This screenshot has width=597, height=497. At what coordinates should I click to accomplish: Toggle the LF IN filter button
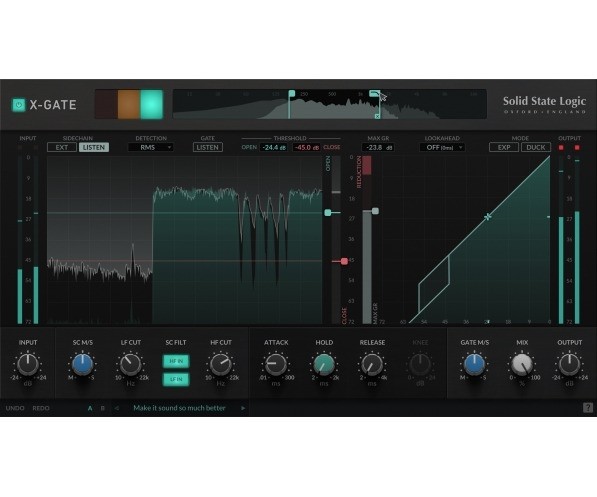tap(176, 379)
